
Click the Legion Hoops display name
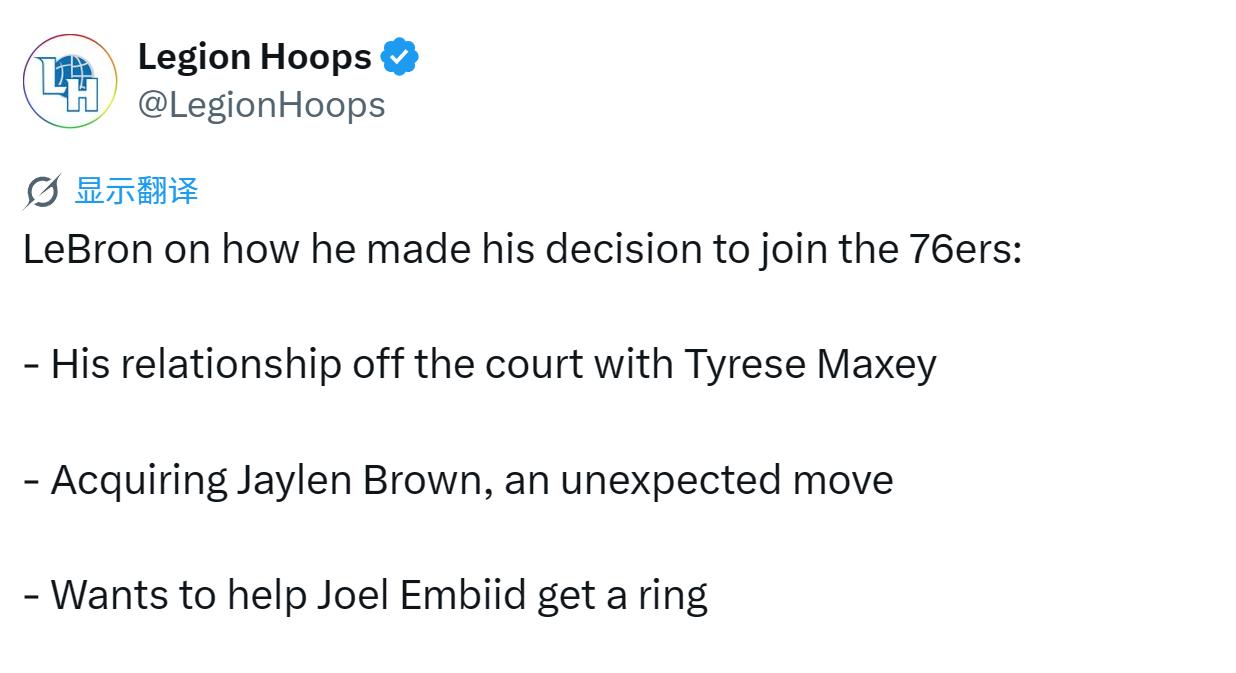255,57
